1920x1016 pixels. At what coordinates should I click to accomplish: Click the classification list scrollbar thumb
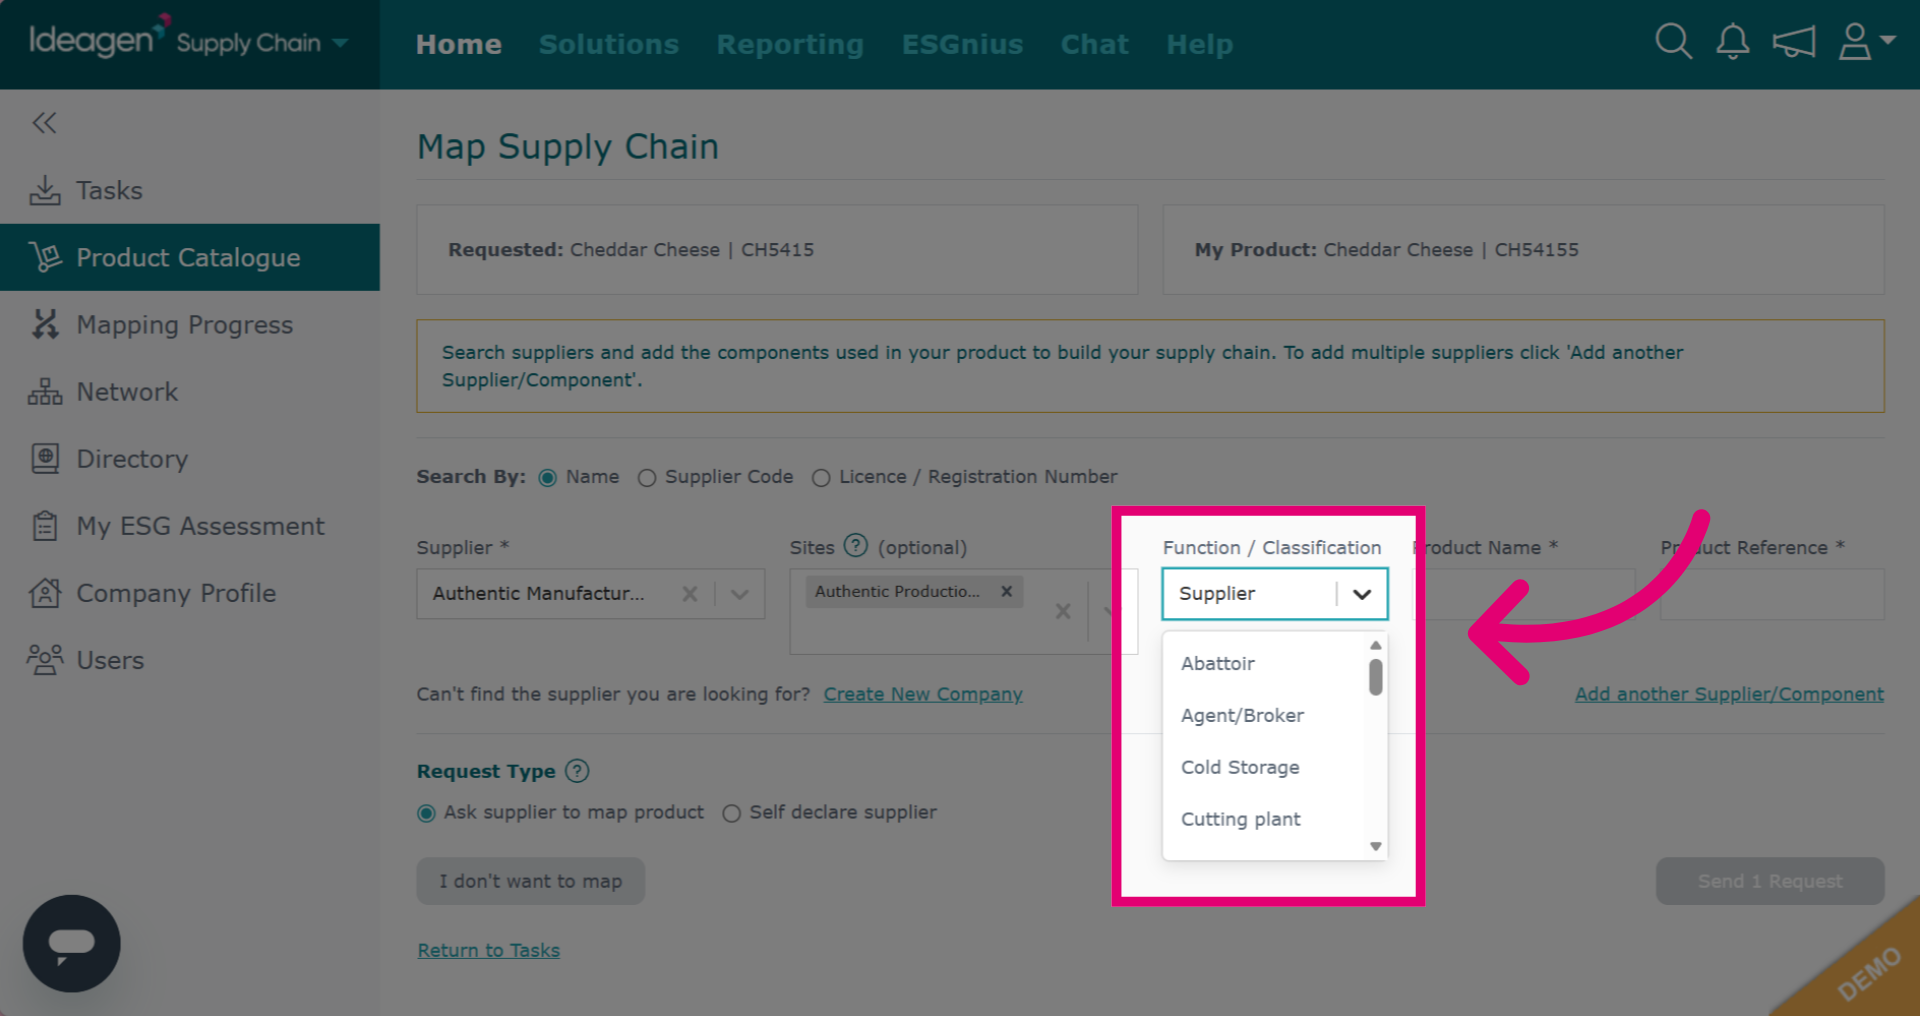coord(1376,677)
